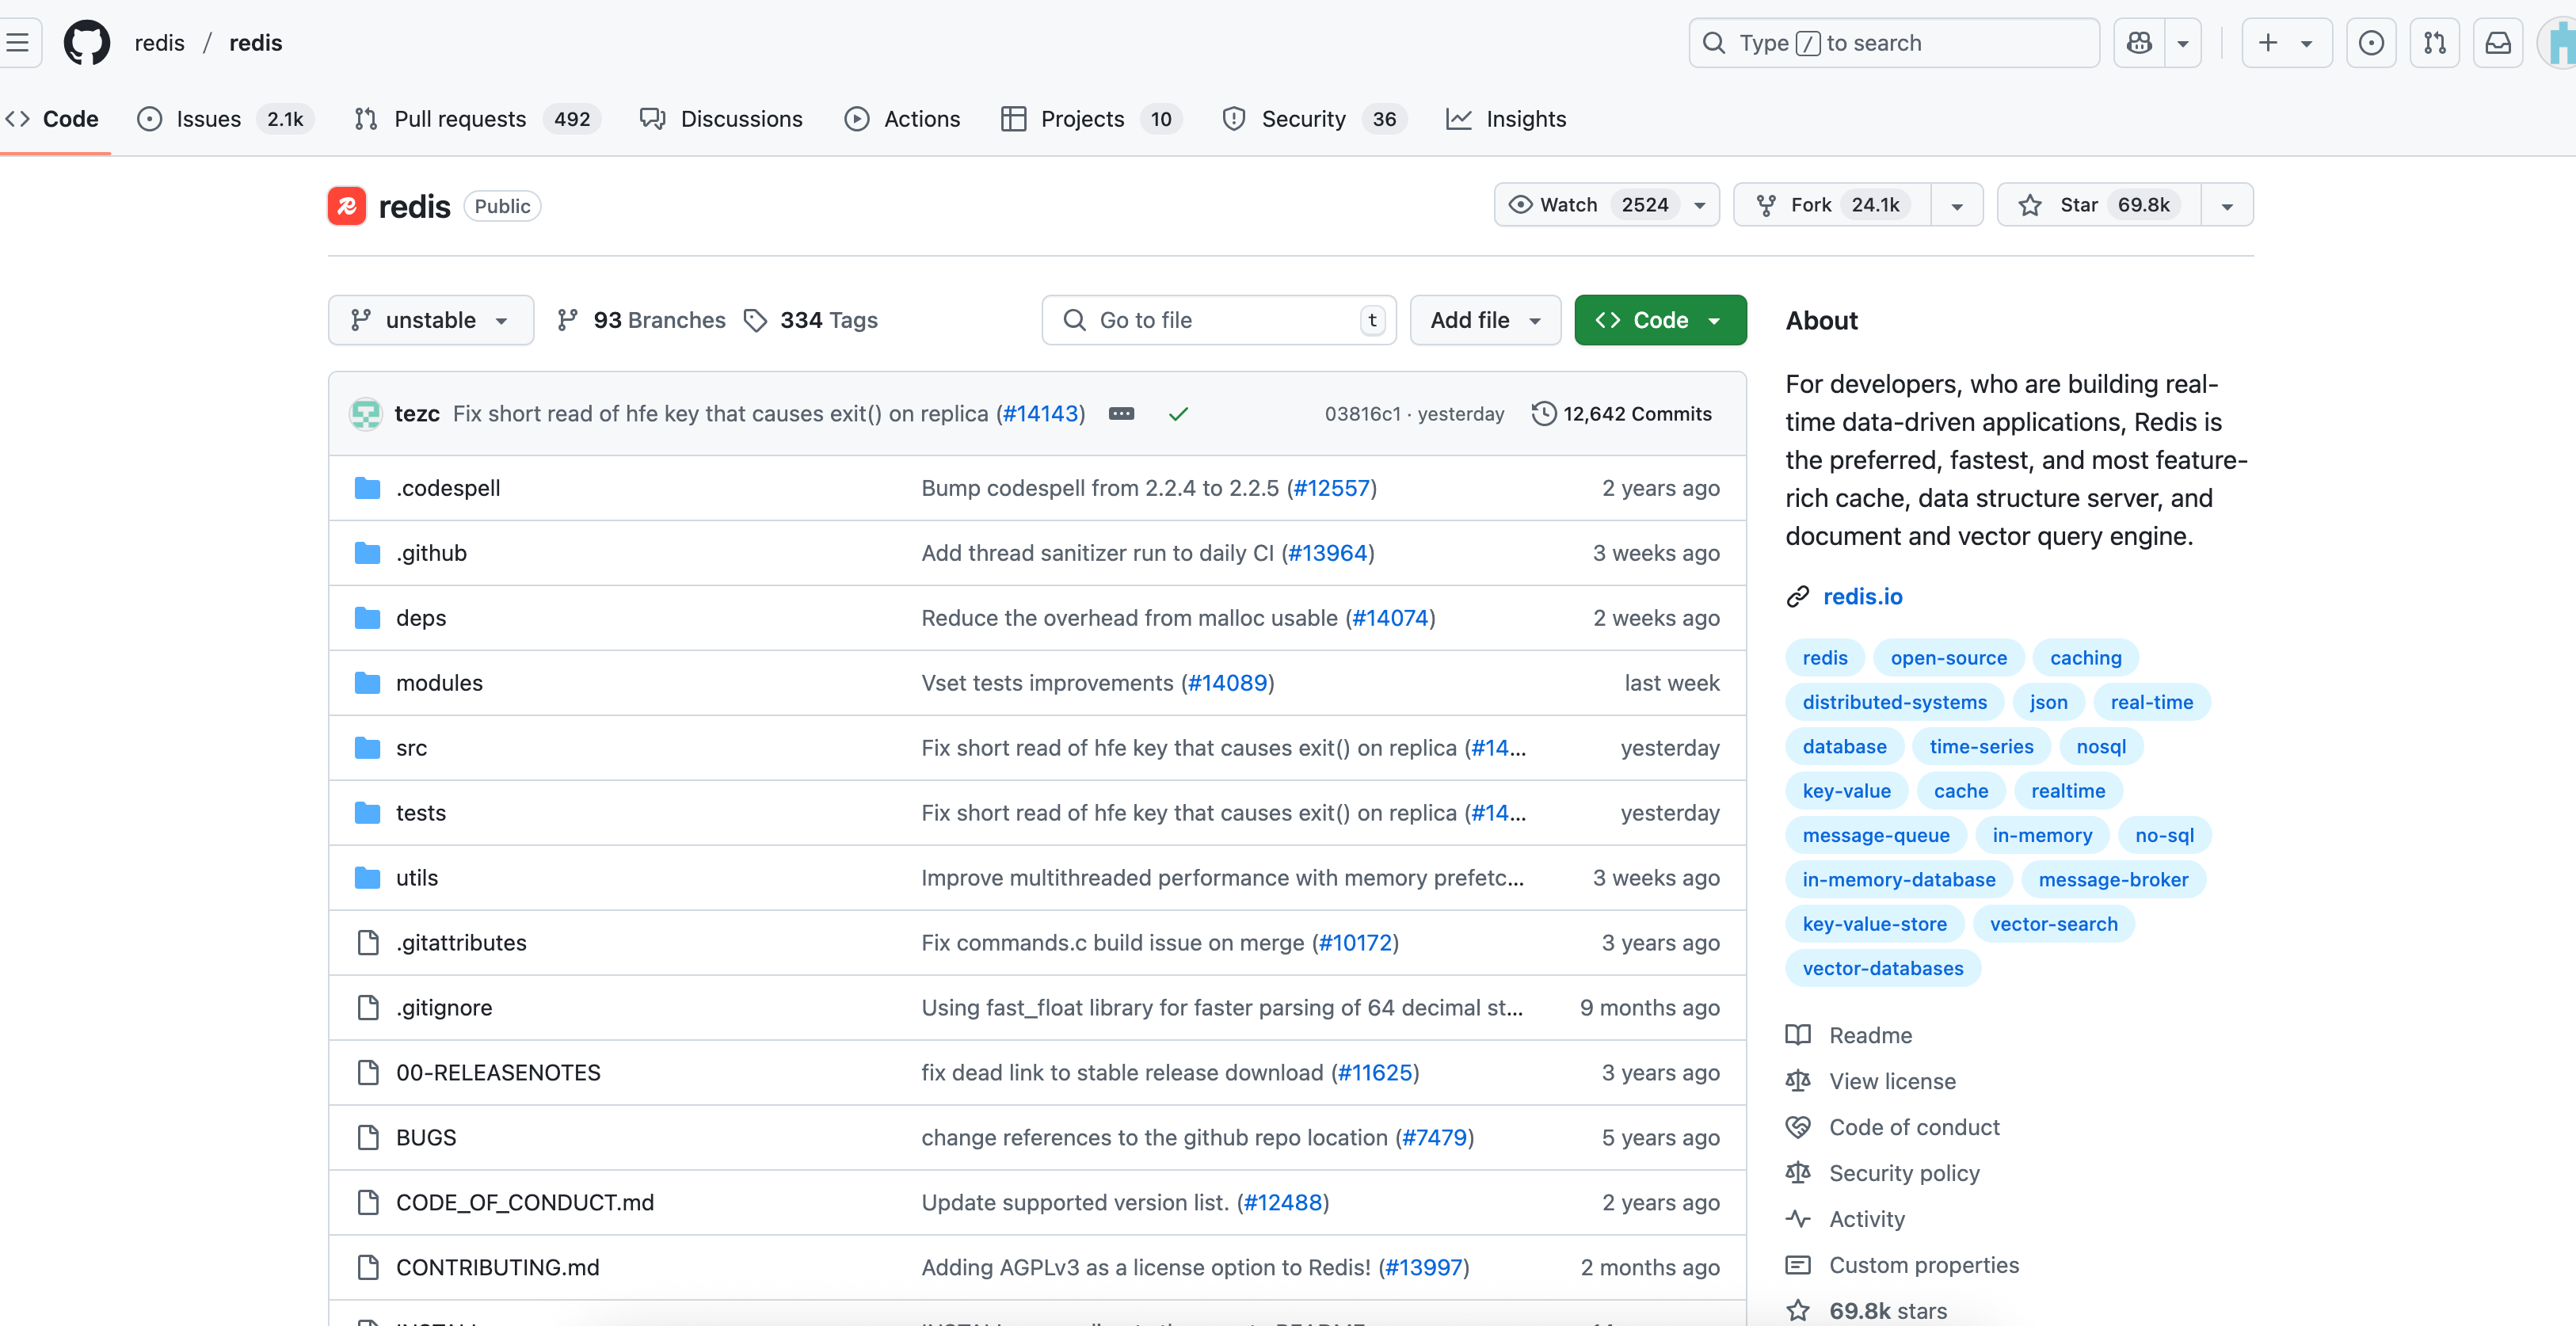
Task: Open the .gitignore file
Action: click(x=444, y=1008)
